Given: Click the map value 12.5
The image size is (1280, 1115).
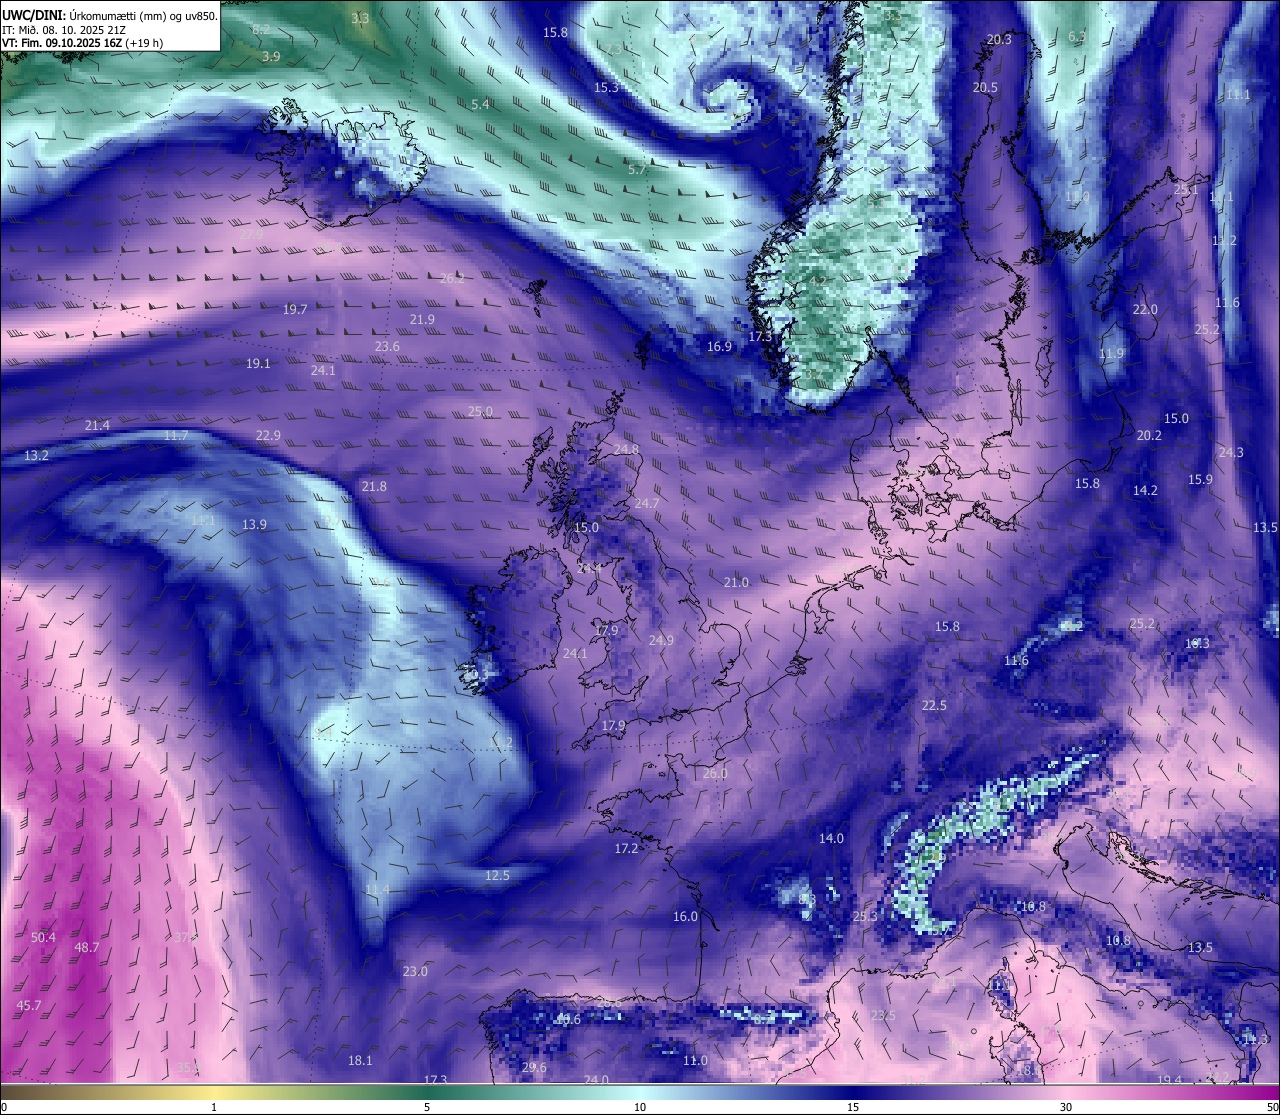Looking at the screenshot, I should [x=497, y=876].
